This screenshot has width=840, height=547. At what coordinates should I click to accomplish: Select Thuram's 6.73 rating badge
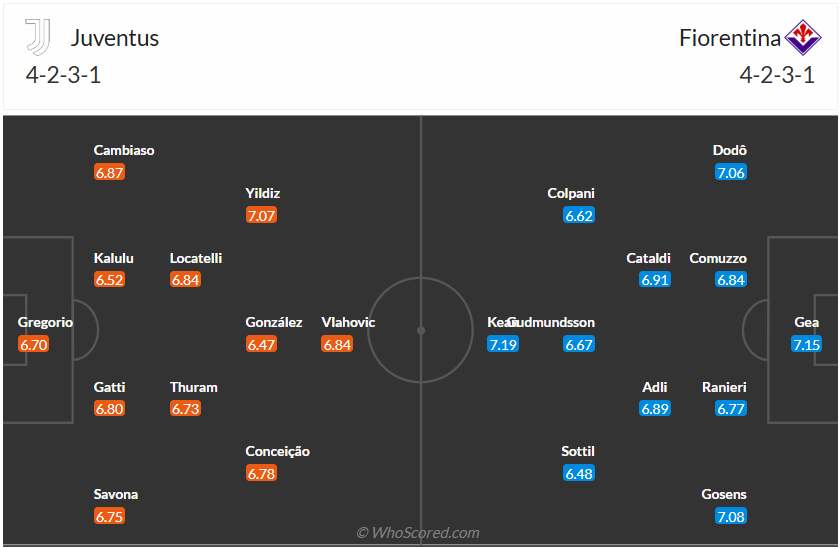point(185,409)
